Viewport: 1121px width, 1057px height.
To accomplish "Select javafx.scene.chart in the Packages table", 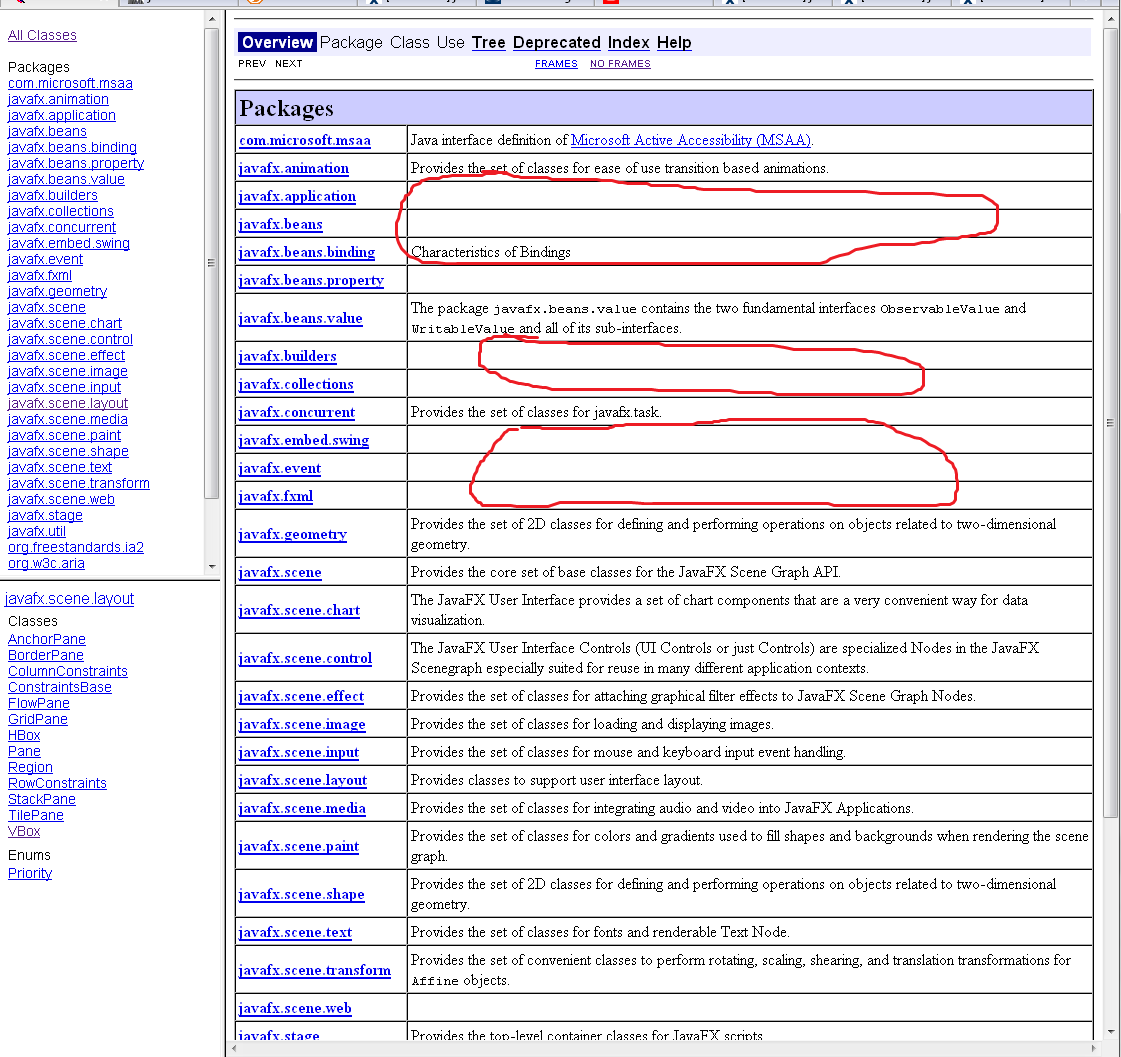I will pos(299,610).
